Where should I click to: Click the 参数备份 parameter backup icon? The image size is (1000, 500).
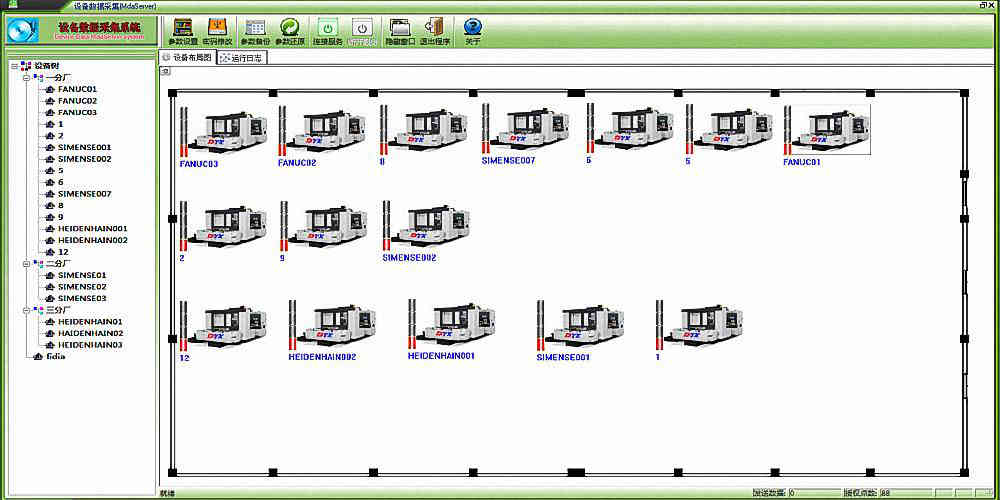[x=255, y=27]
